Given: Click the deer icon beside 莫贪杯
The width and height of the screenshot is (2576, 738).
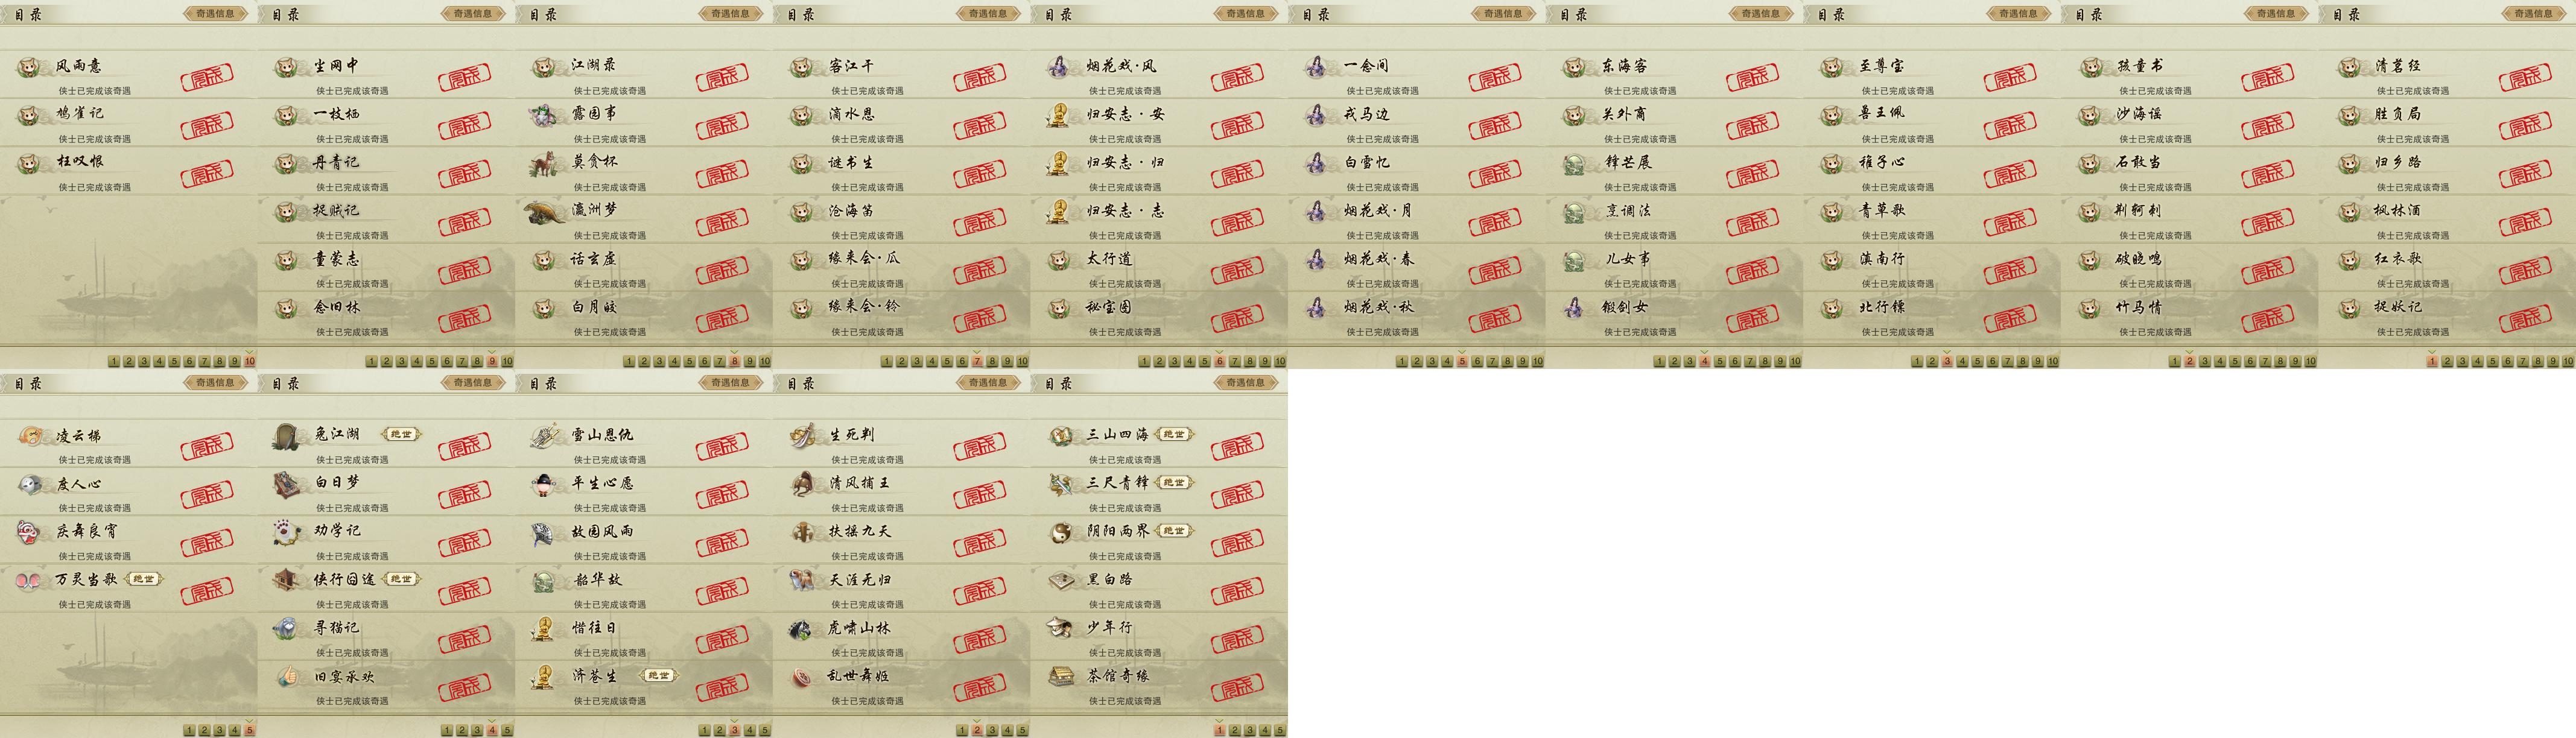Looking at the screenshot, I should [x=544, y=162].
